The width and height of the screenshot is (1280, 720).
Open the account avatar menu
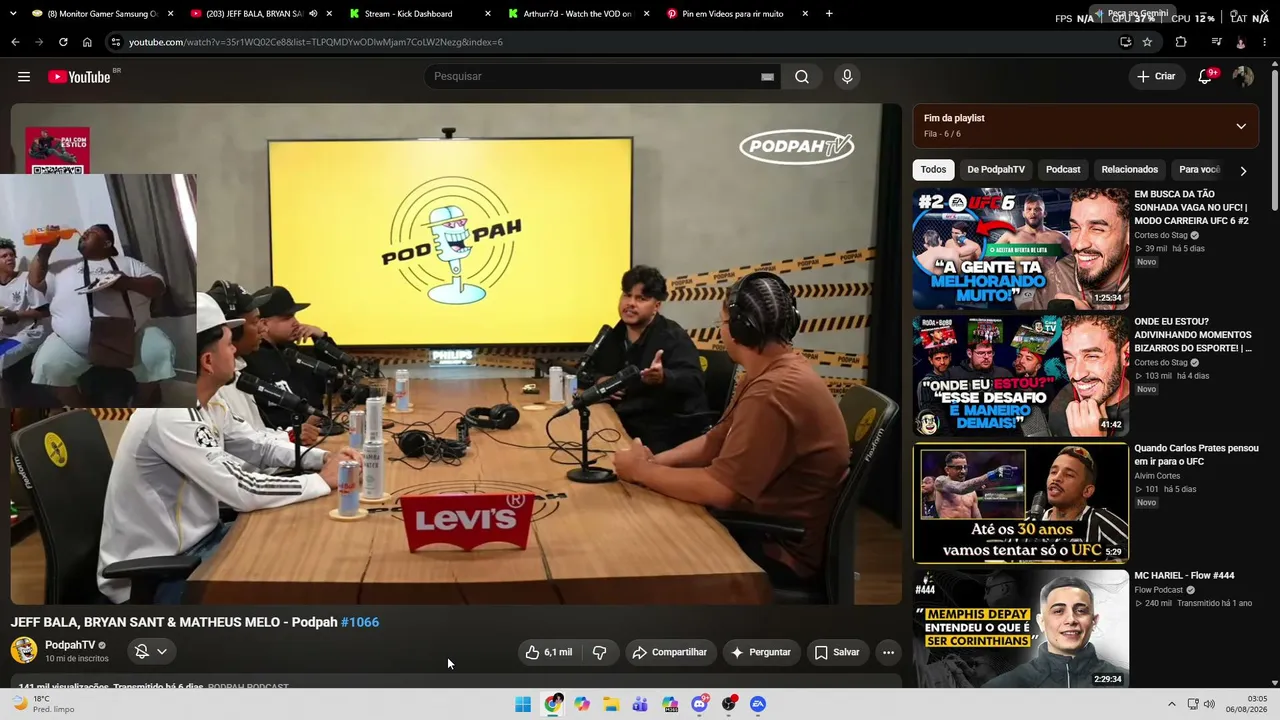coord(1243,77)
